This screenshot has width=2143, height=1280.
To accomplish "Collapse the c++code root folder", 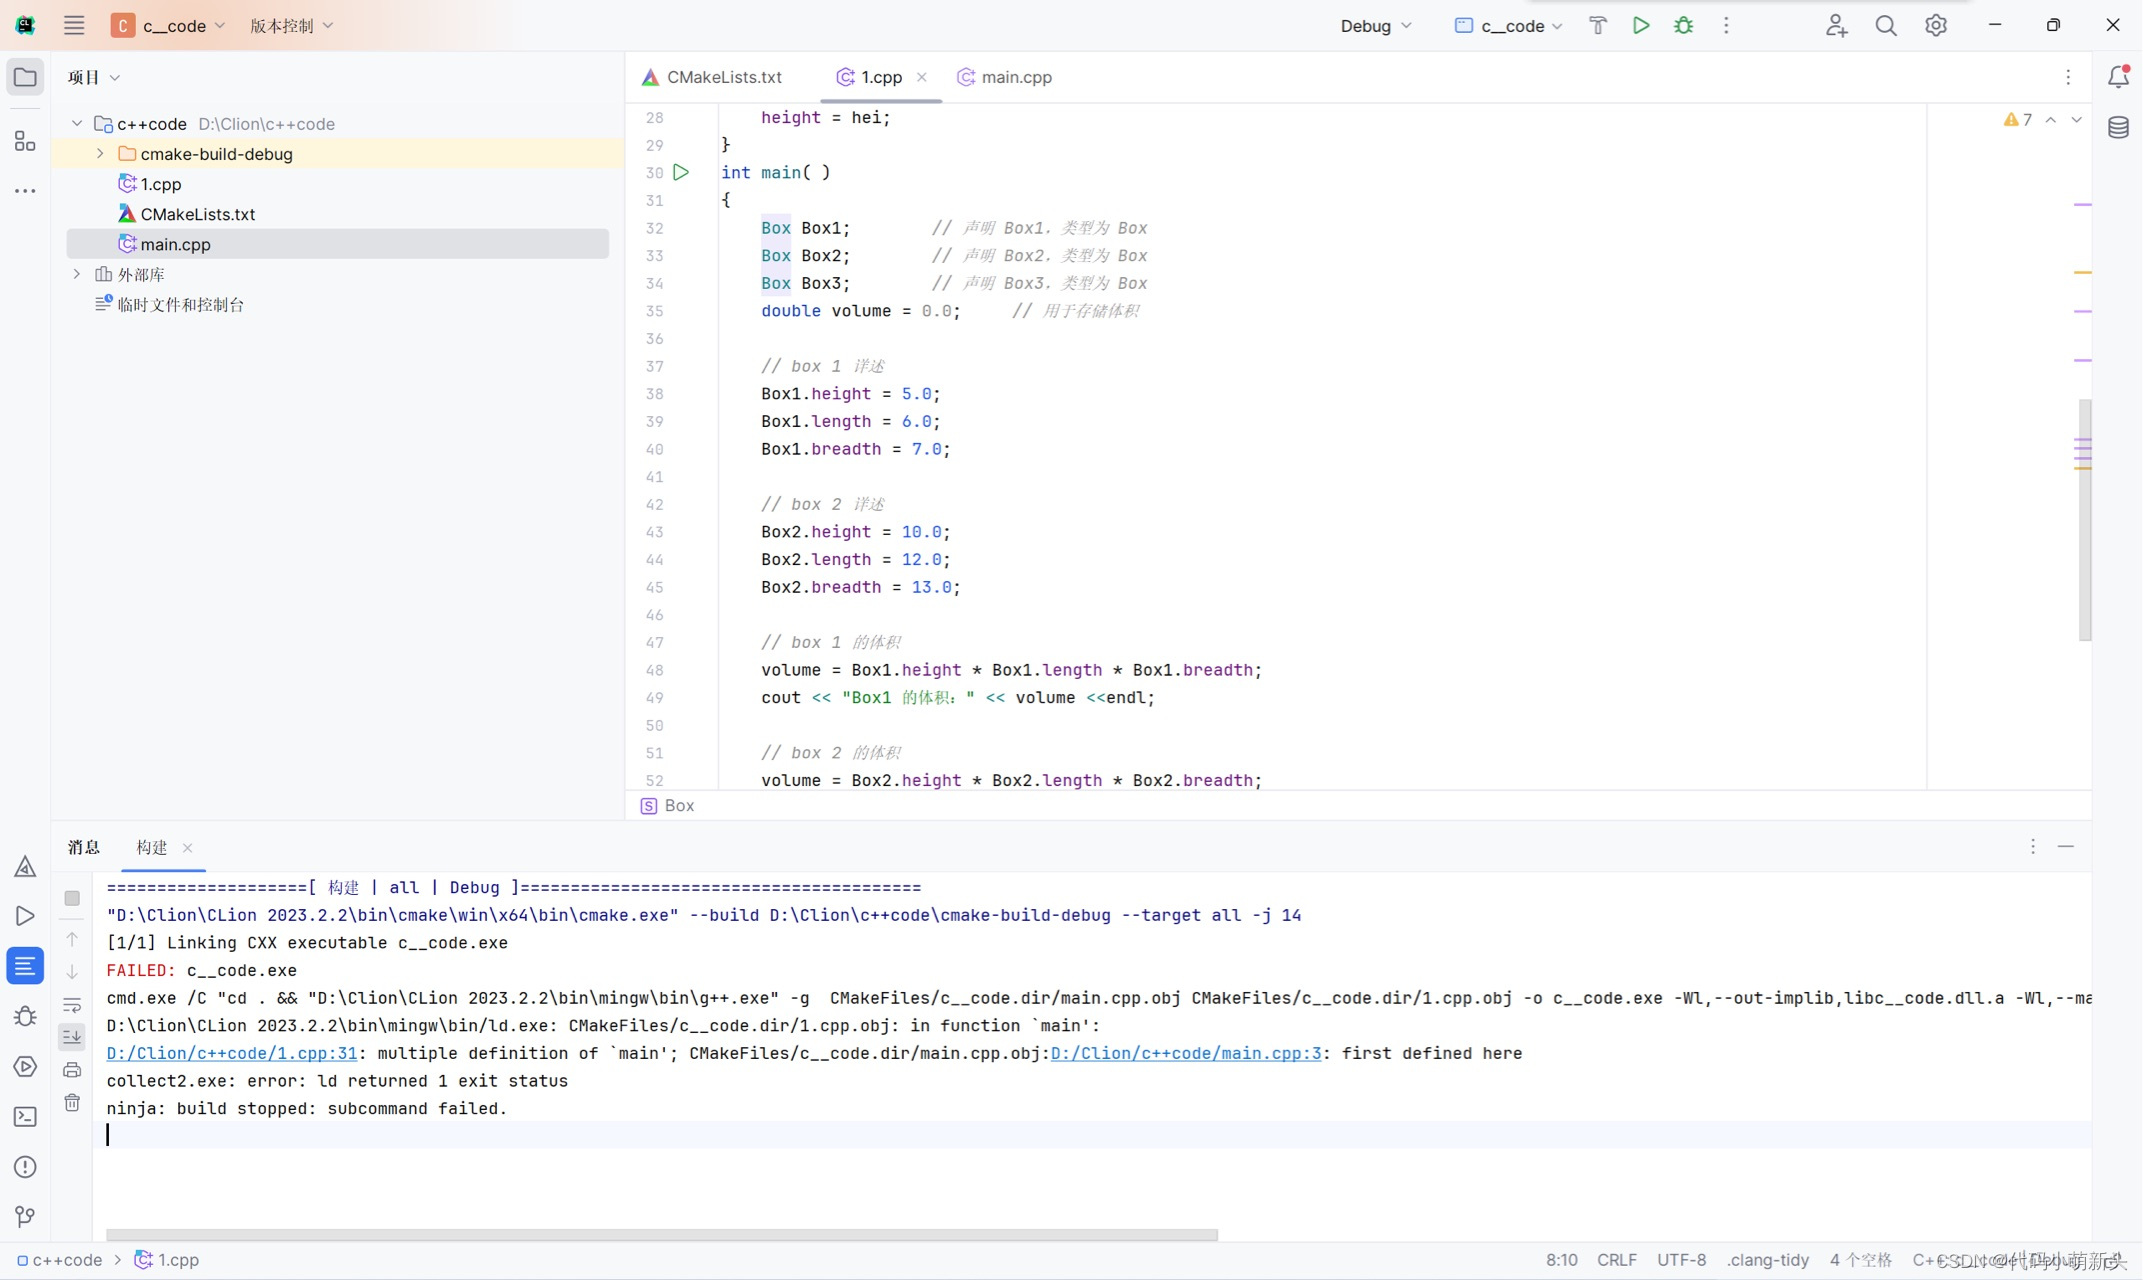I will [77, 124].
